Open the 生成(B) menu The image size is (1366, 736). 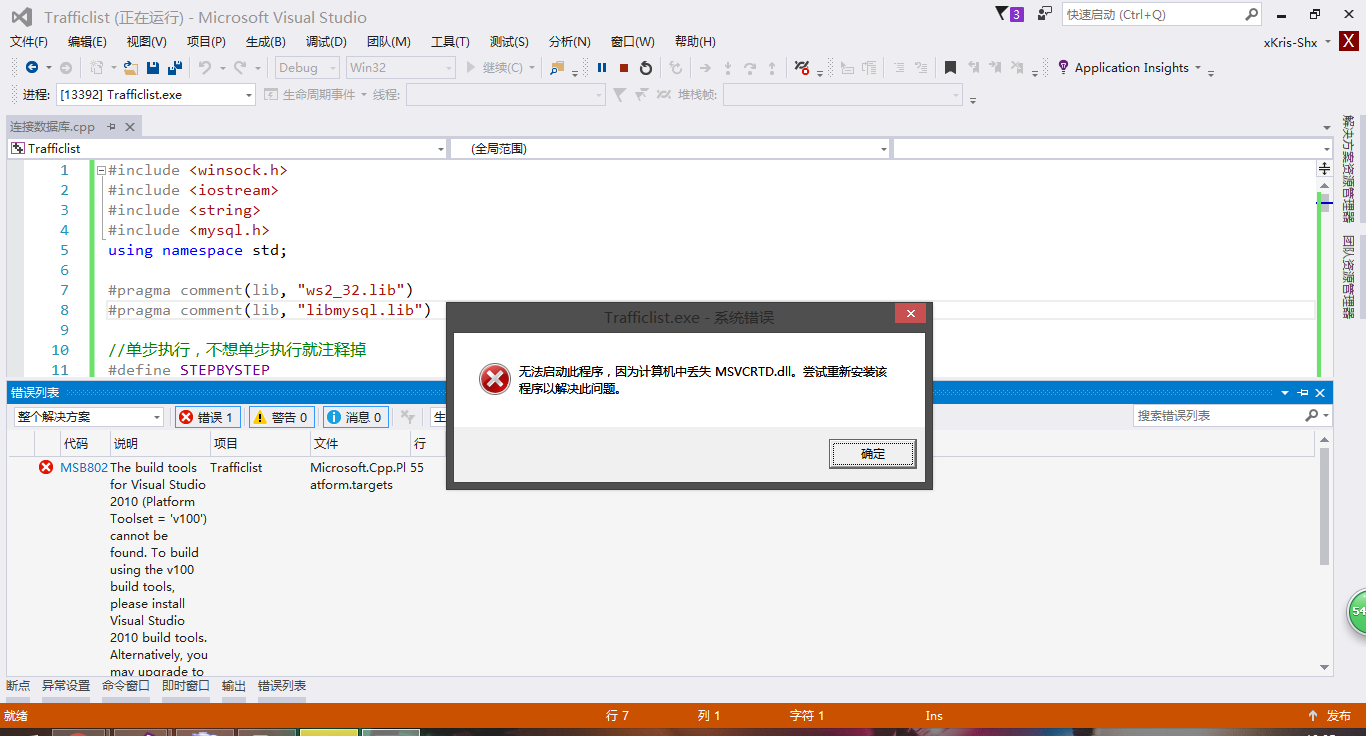point(265,41)
